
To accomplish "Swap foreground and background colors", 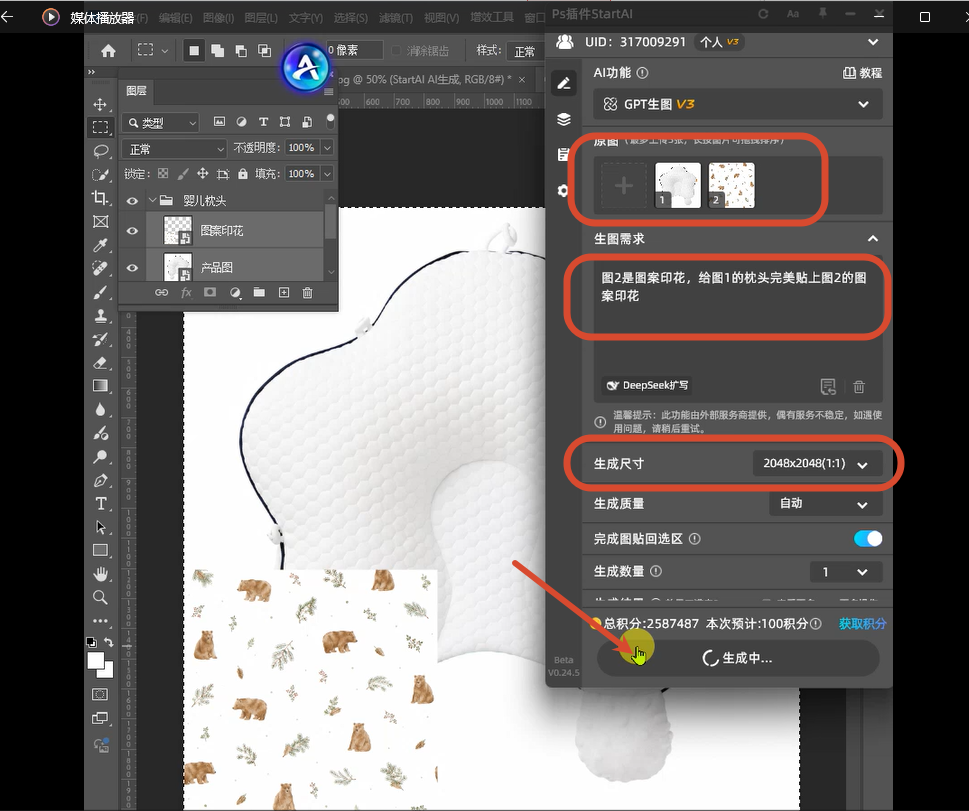I will pos(109,642).
